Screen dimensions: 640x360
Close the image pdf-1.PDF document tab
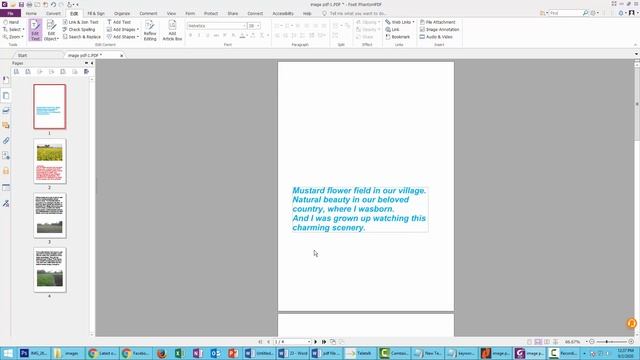pyautogui.click(x=122, y=56)
